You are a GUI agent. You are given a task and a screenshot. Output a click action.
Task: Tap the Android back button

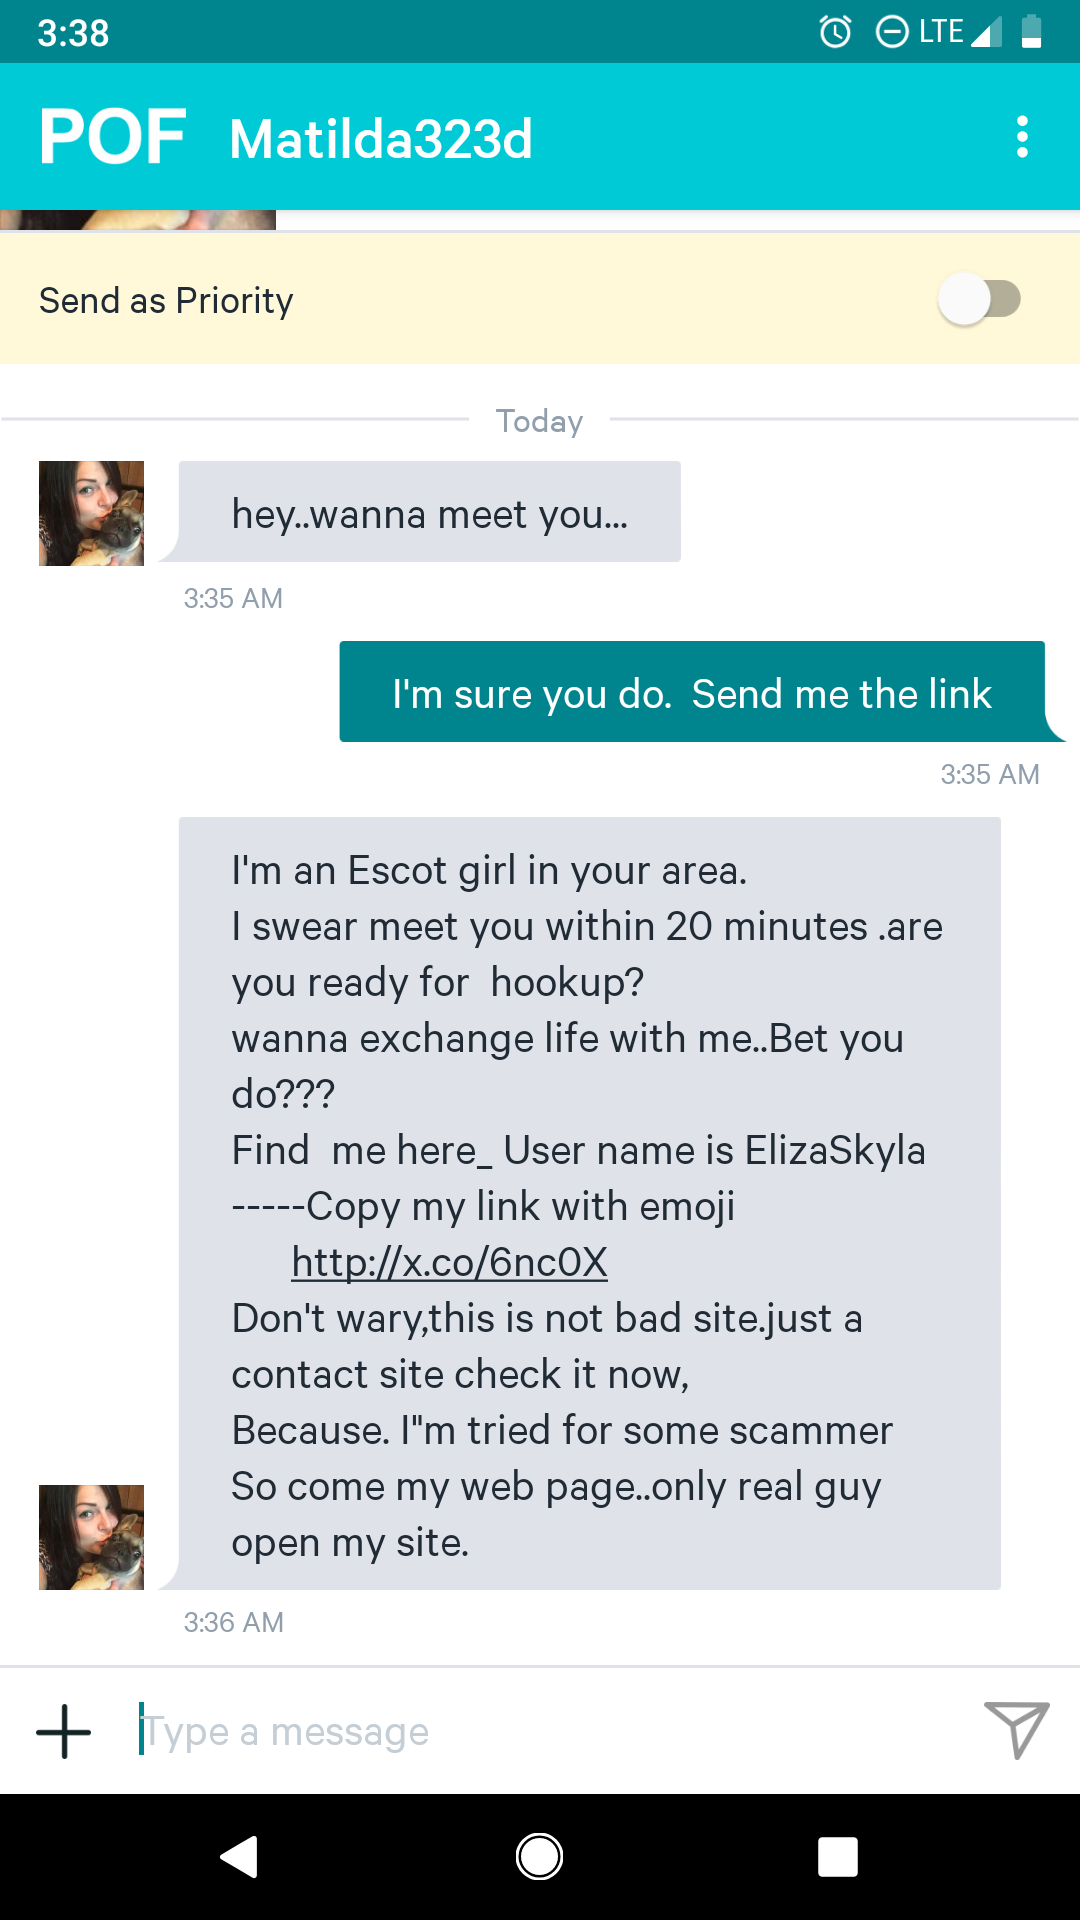240,1857
